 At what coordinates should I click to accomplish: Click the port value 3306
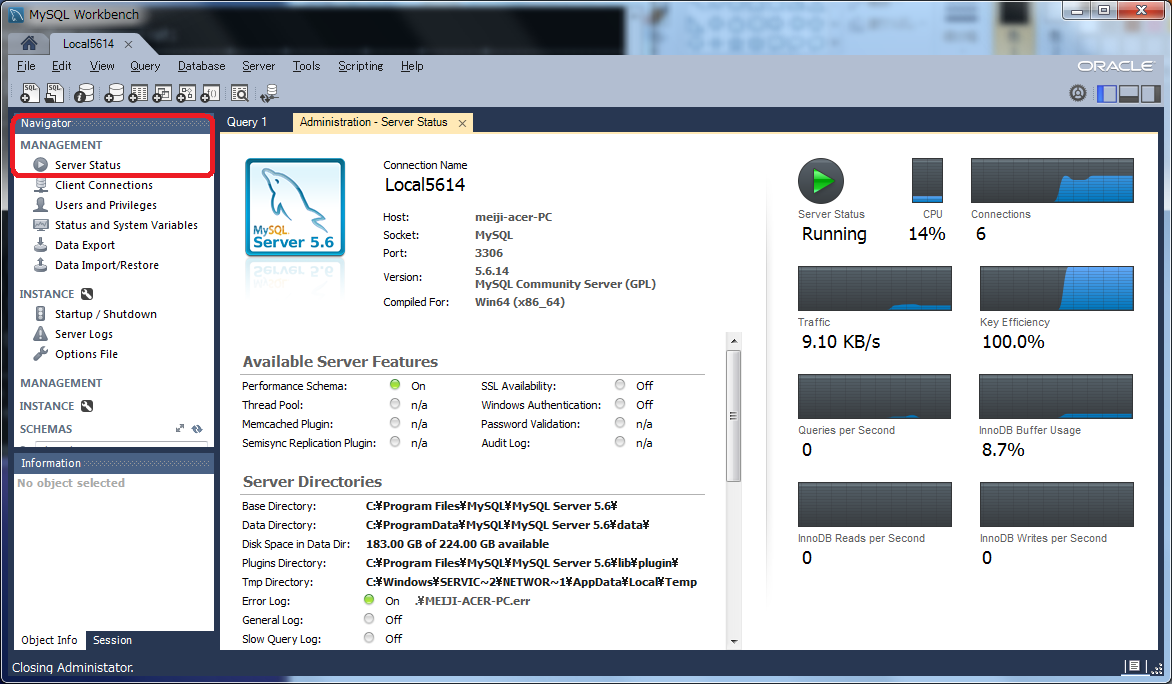click(489, 253)
